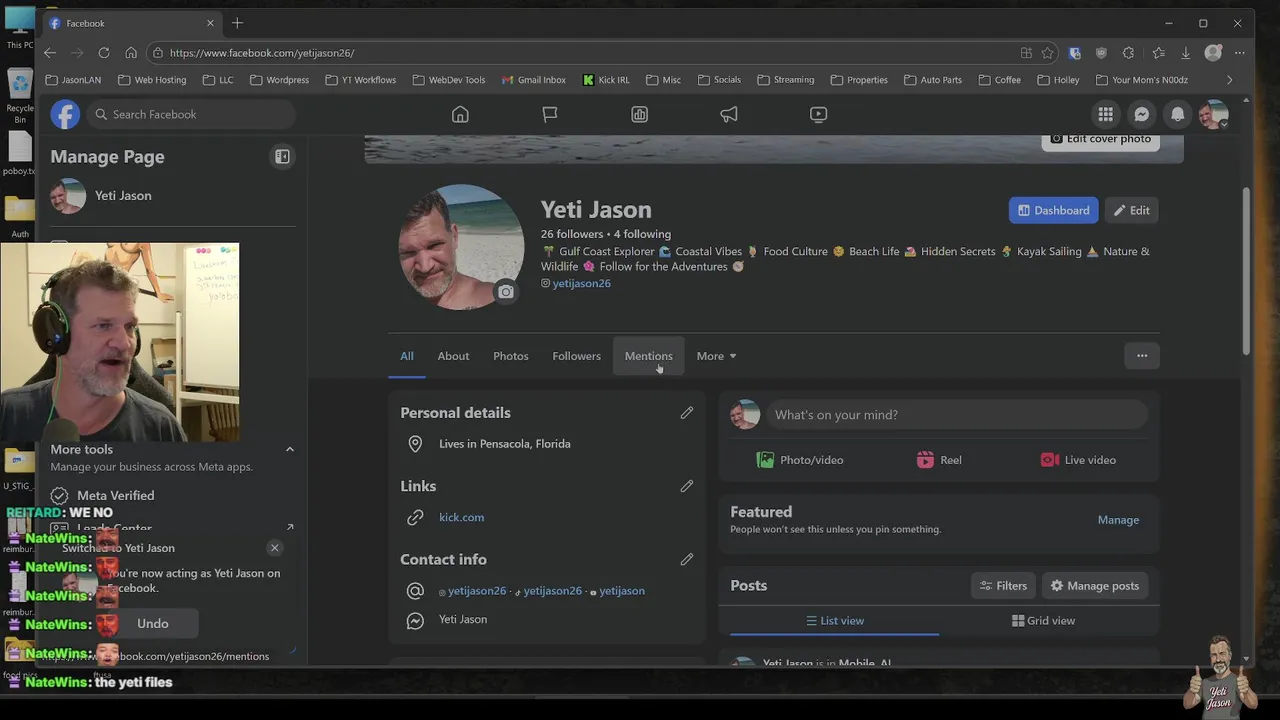Click Manage posts button
The width and height of the screenshot is (1280, 720).
coord(1095,586)
